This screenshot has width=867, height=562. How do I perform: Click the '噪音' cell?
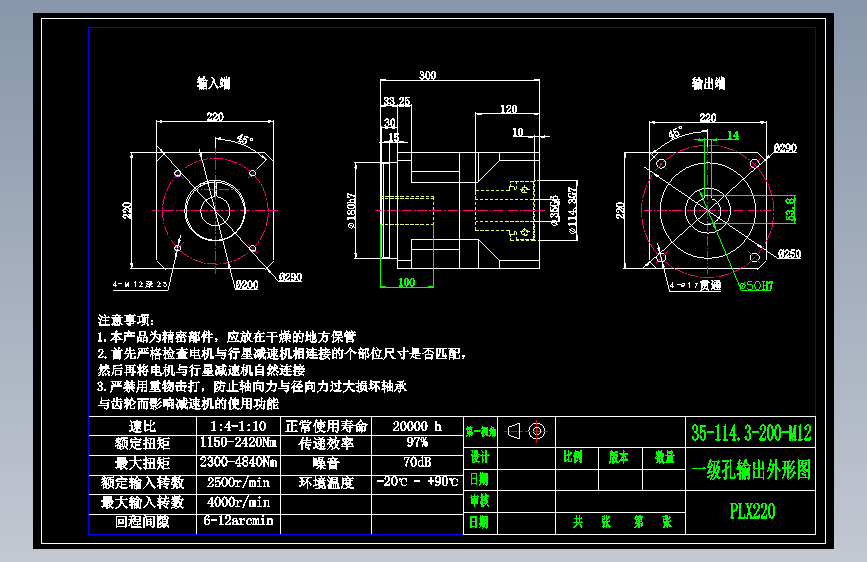coord(326,464)
